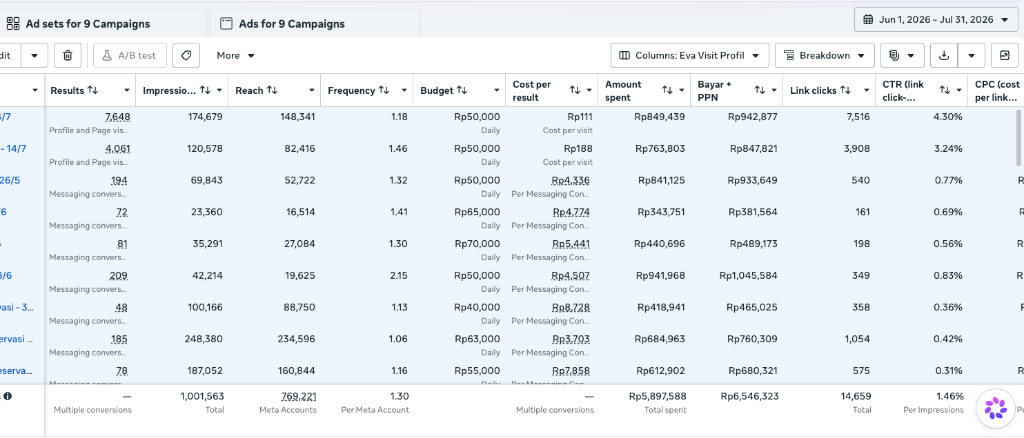Open the Meta AI assistant floating icon
The image size is (1024, 438).
pos(996,408)
